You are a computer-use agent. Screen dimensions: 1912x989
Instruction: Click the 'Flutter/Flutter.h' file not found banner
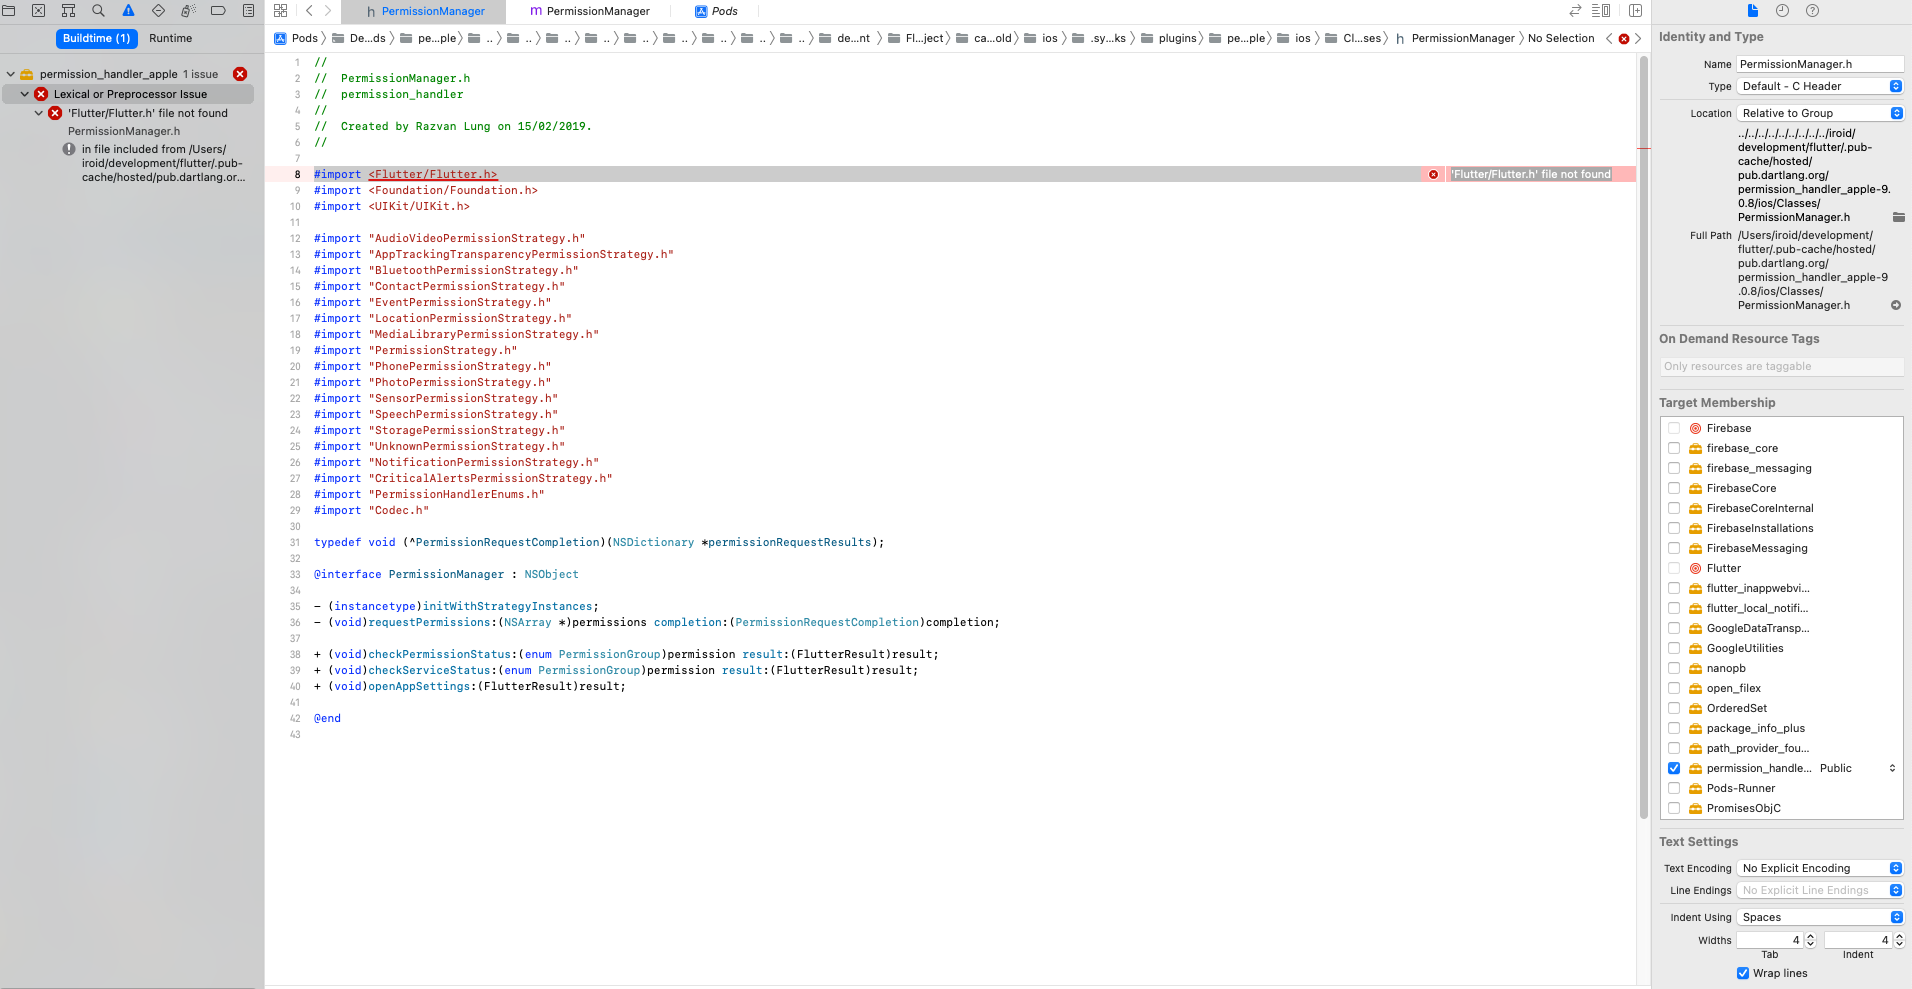[x=1531, y=174]
